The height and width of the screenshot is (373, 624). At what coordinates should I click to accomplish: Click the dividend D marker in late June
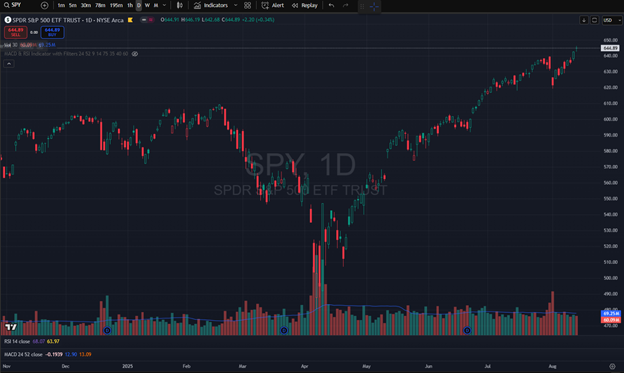click(467, 330)
